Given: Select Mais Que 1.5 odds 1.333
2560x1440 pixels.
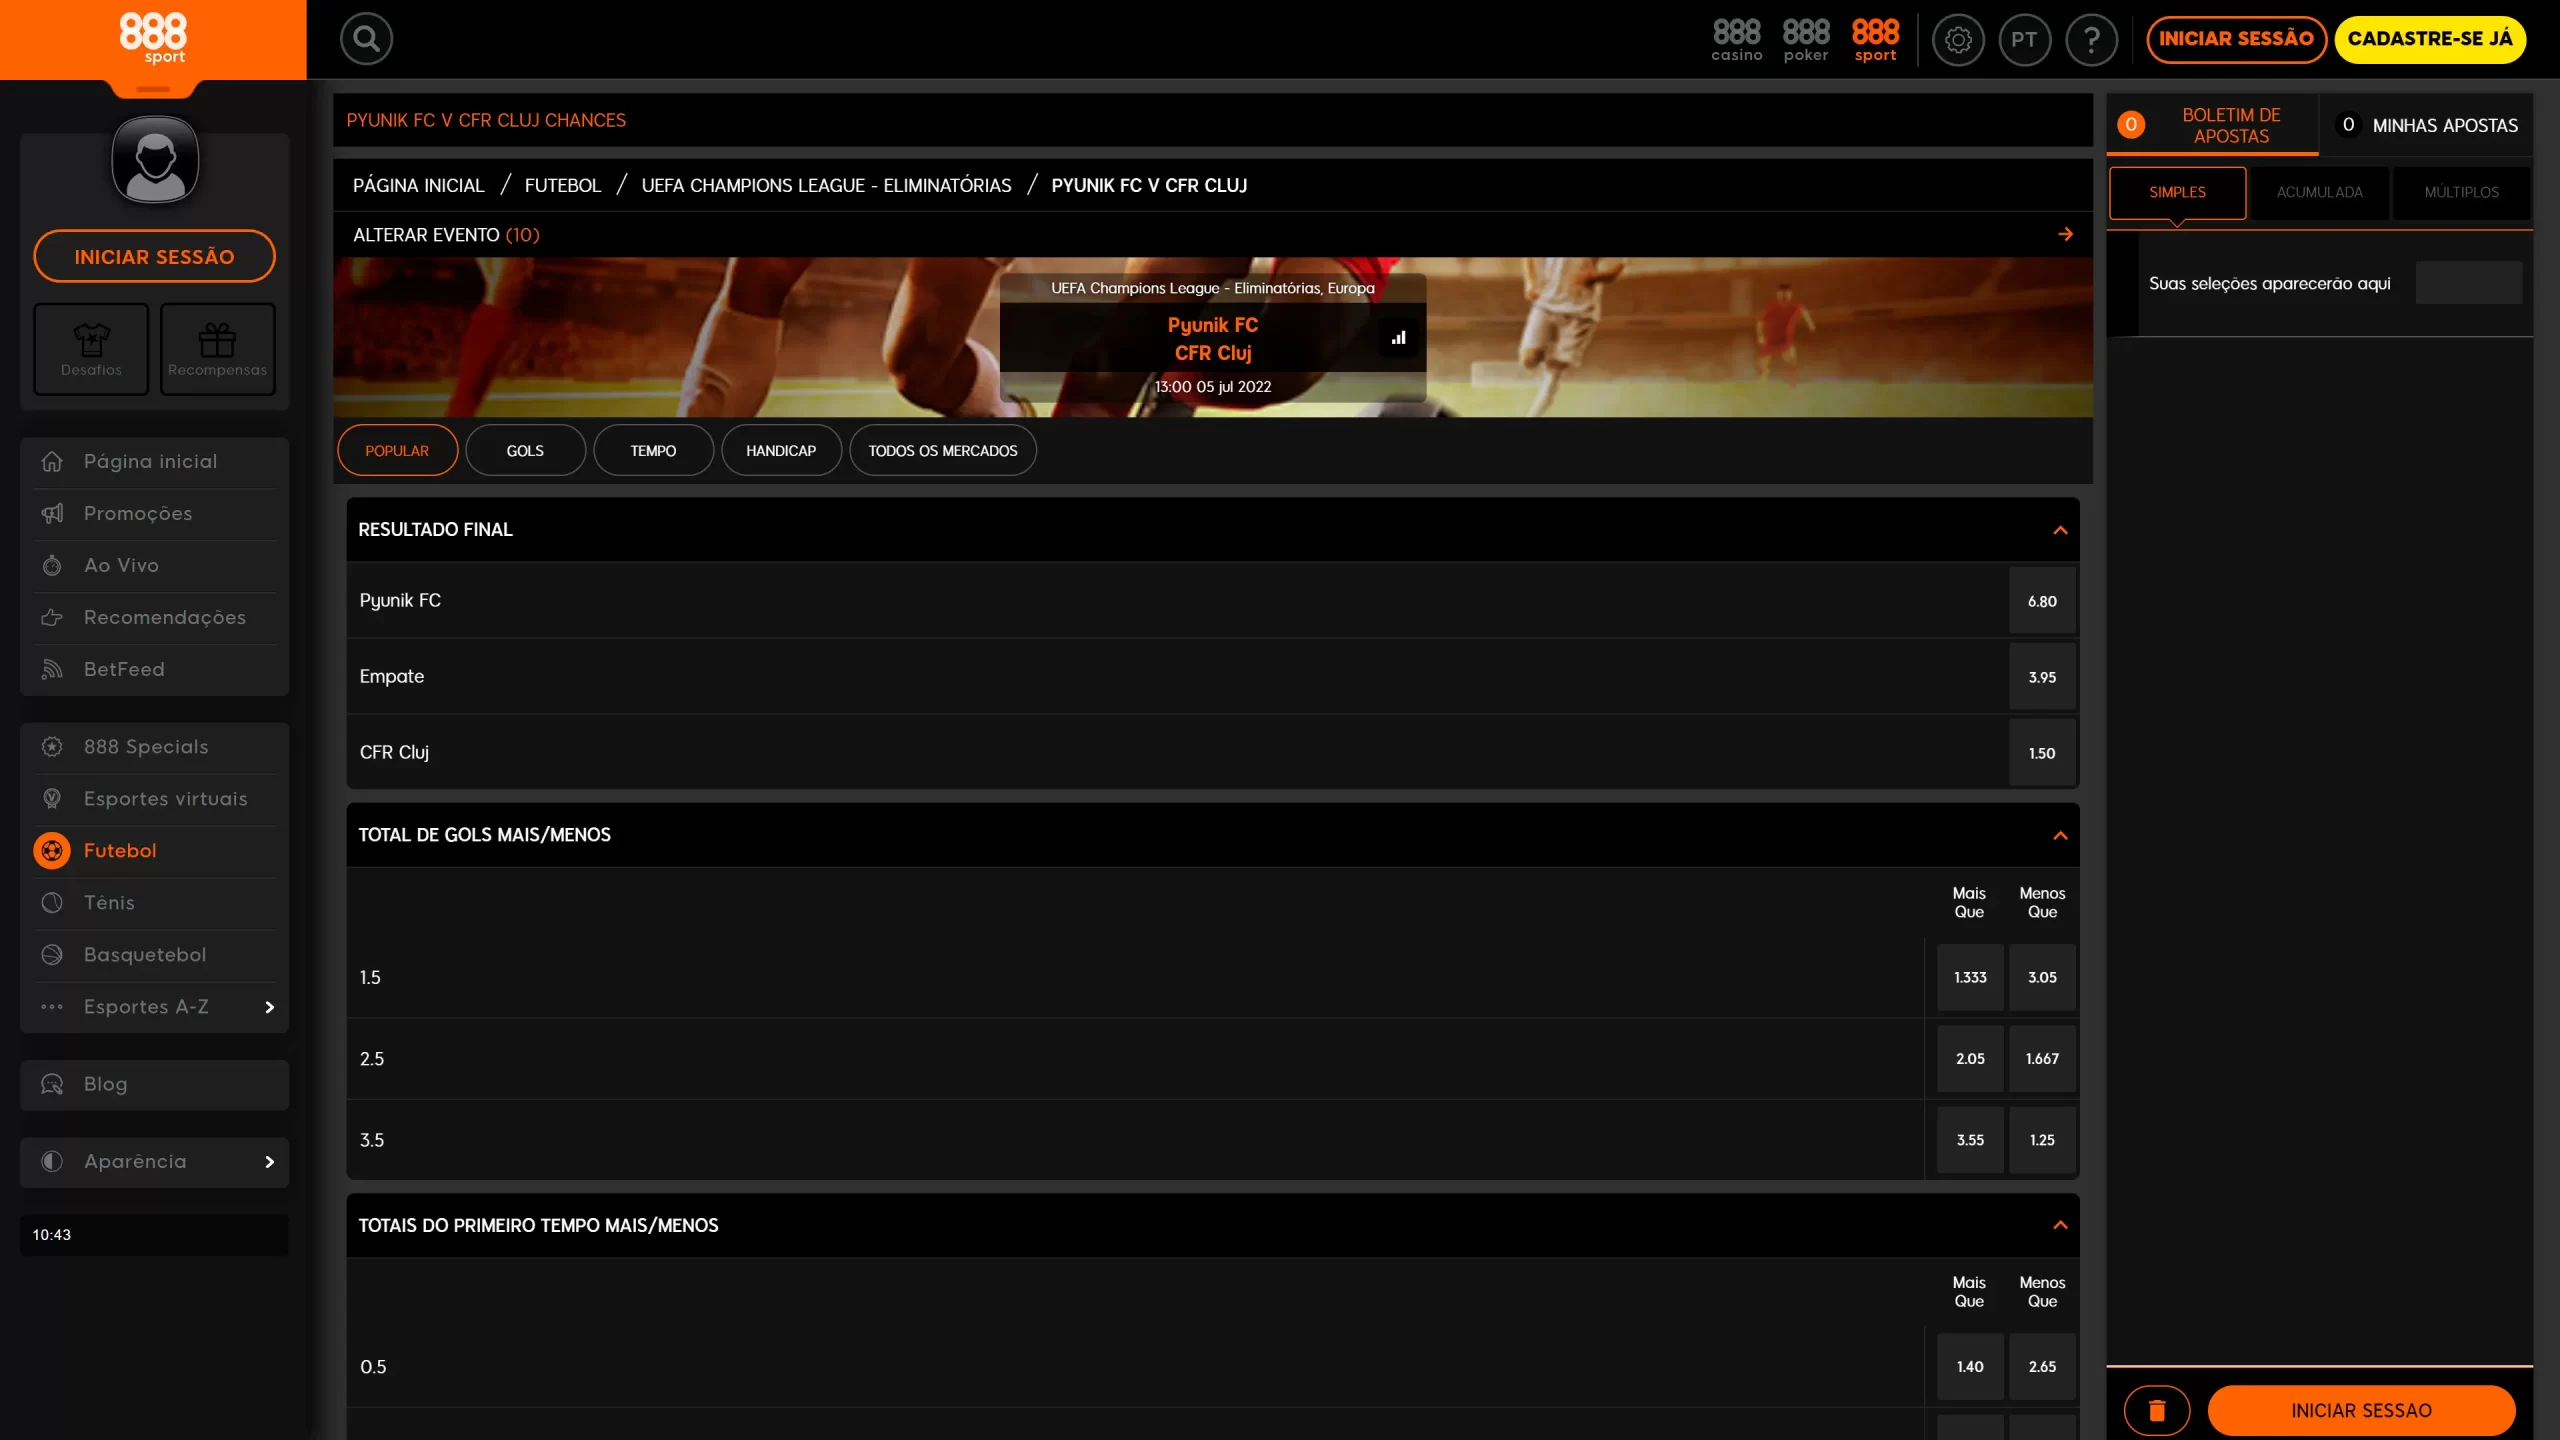Looking at the screenshot, I should coord(1970,977).
